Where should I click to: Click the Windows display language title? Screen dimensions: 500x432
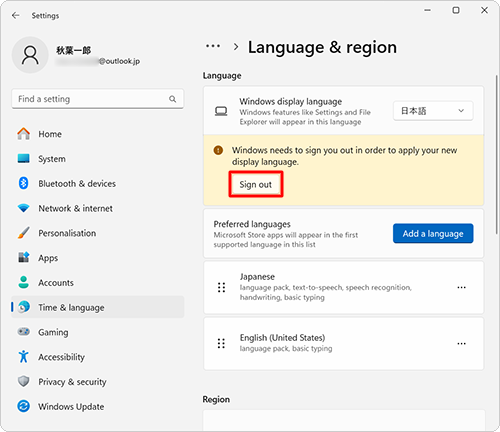point(290,101)
